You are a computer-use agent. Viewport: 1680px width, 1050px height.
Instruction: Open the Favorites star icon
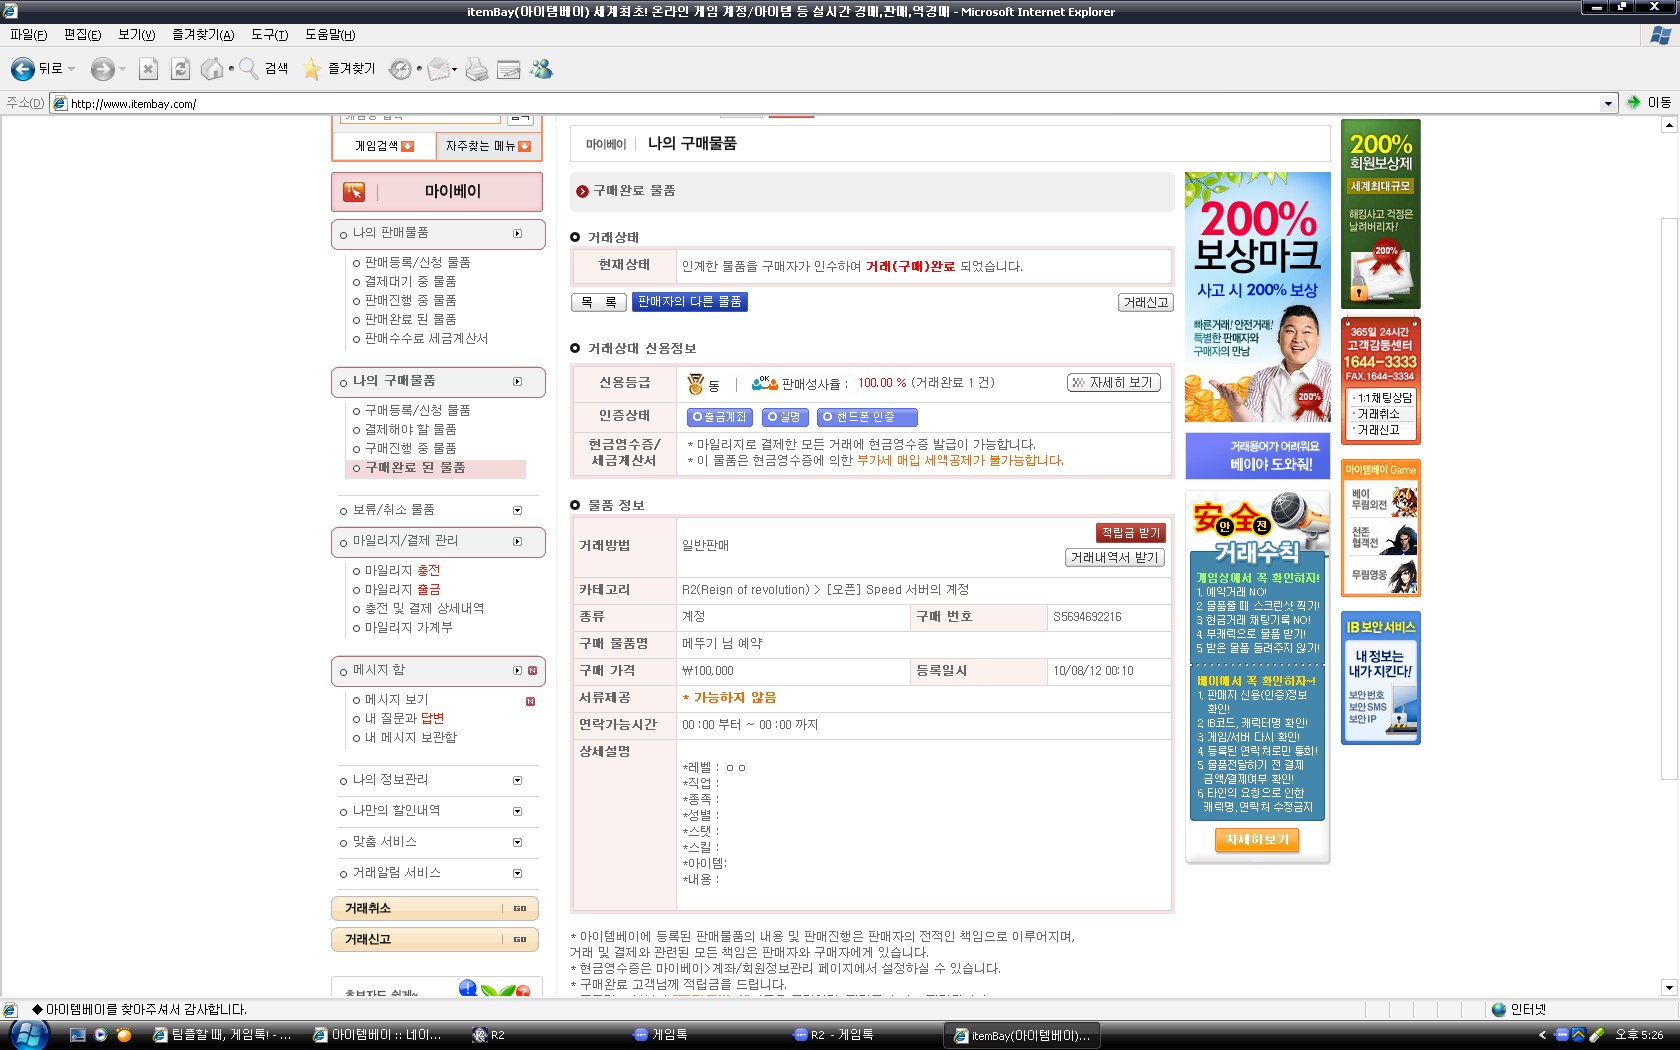click(x=312, y=69)
